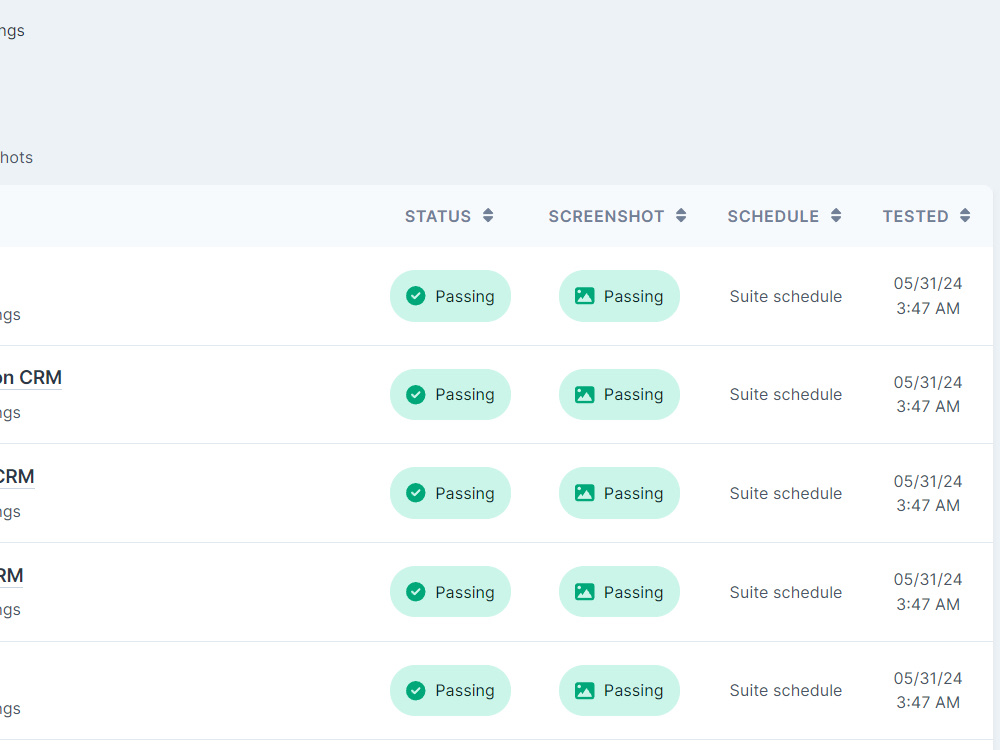Click the green checkmark icon in the first Passing badge
1000x750 pixels.
(415, 296)
